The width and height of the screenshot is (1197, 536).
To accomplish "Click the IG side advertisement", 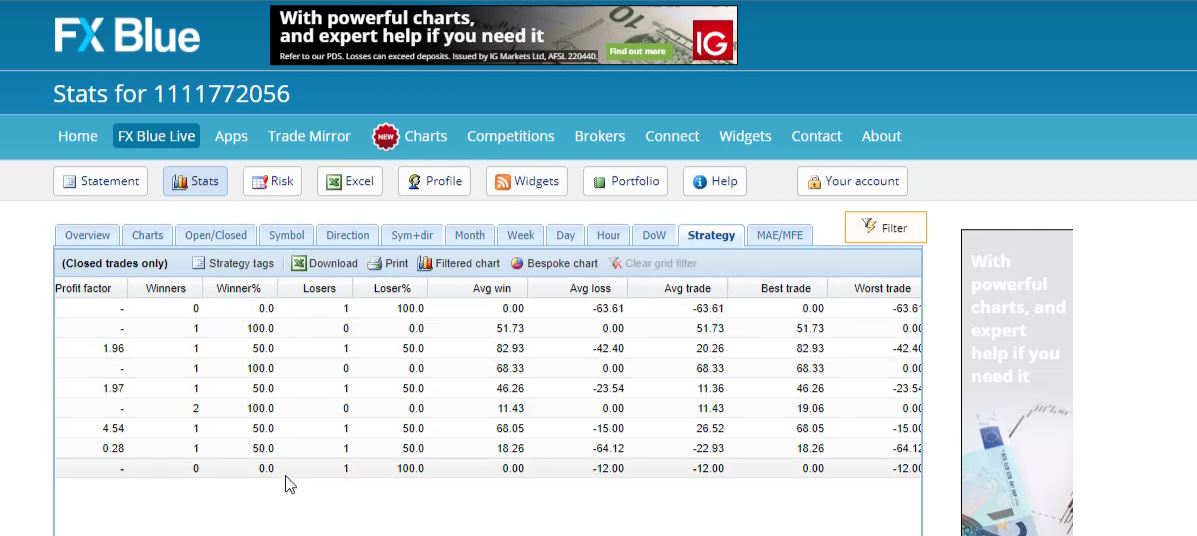I will [1017, 382].
